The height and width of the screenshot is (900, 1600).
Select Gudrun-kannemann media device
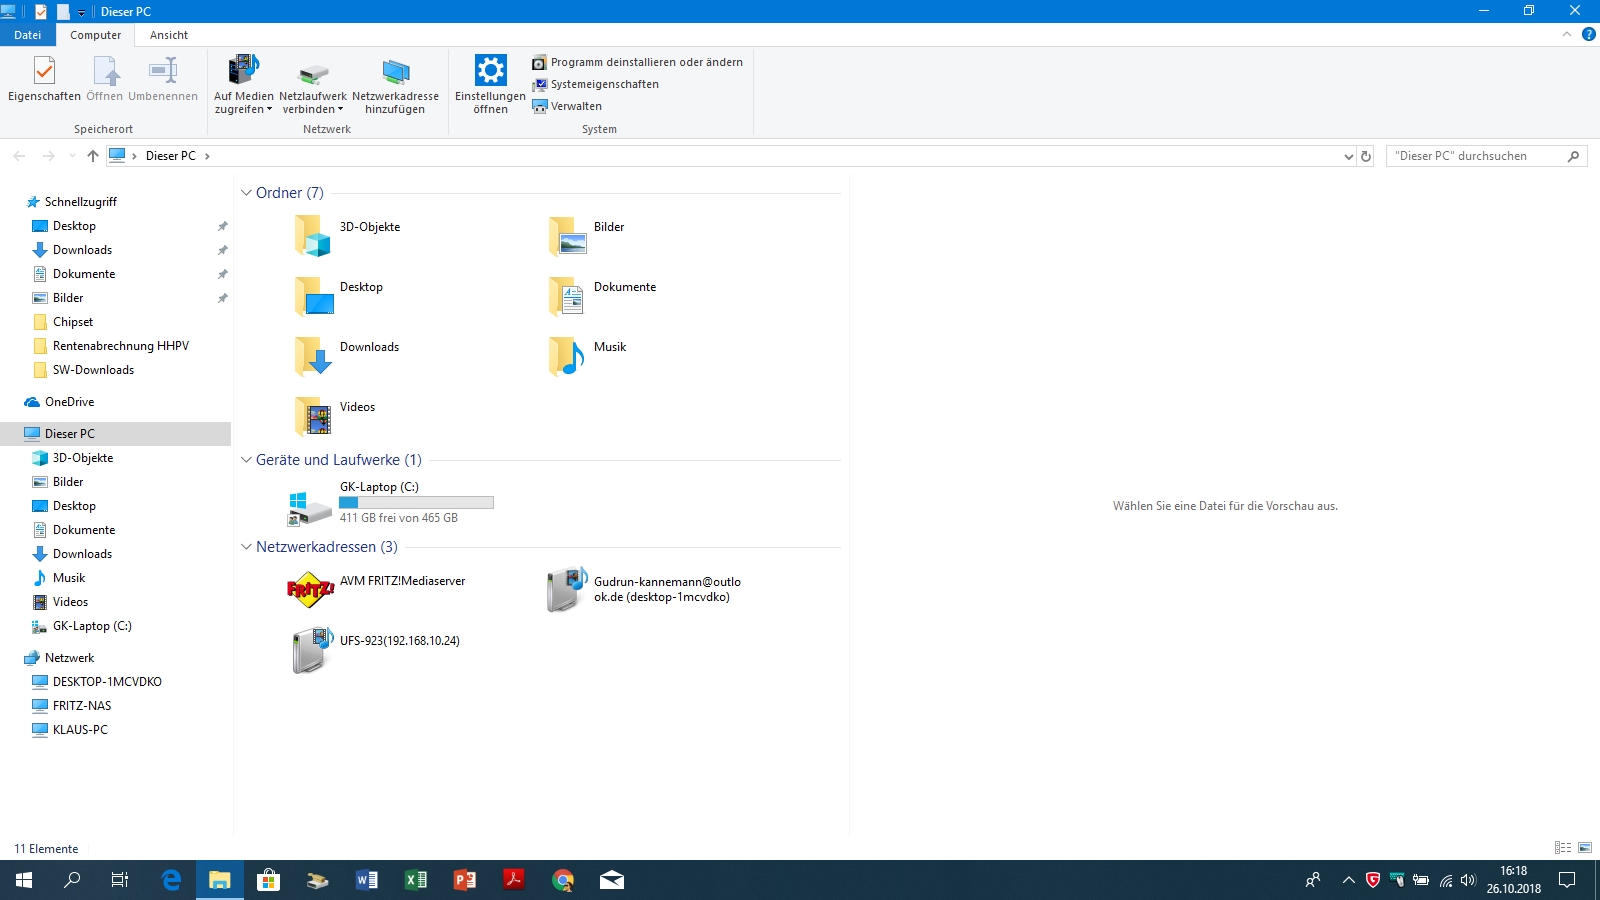pos(643,590)
